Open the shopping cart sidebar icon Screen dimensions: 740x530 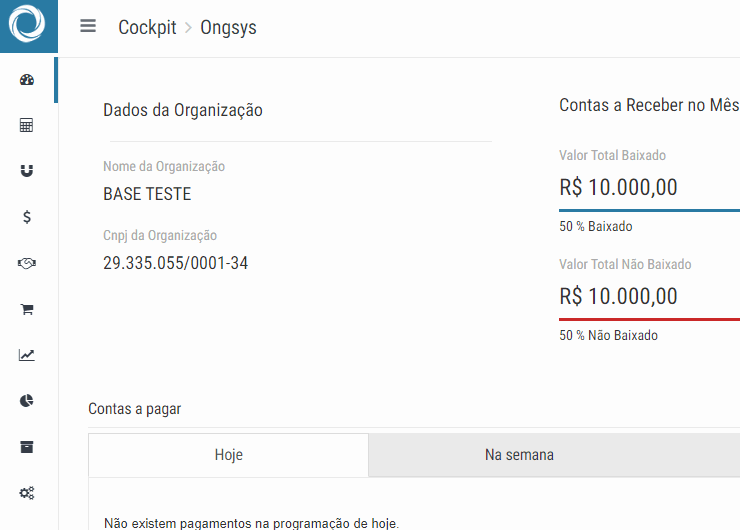point(27,309)
